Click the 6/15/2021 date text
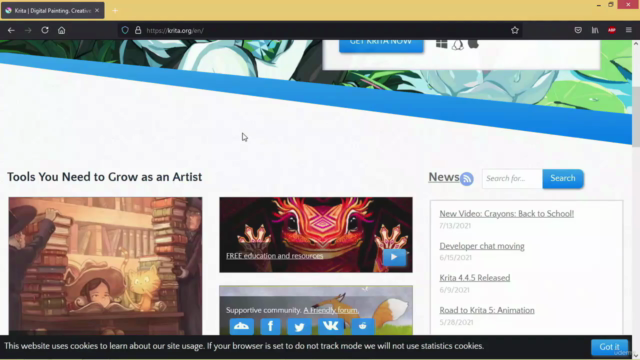The image size is (640, 360). point(455,258)
